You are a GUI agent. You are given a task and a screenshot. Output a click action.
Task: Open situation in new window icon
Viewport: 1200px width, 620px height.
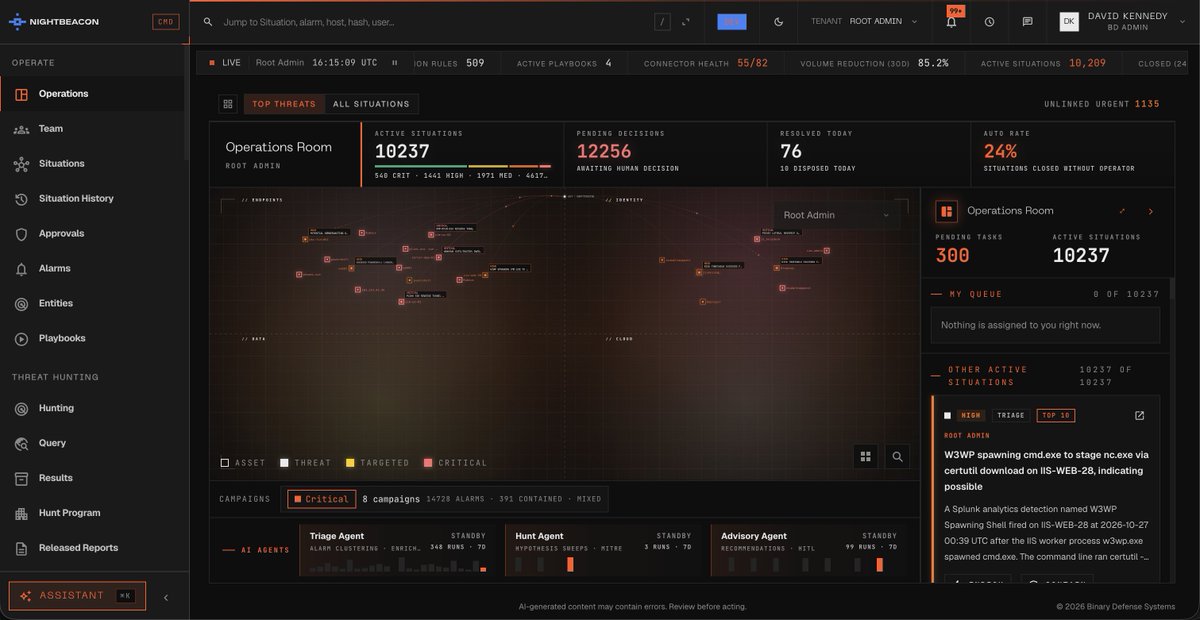tap(1139, 415)
